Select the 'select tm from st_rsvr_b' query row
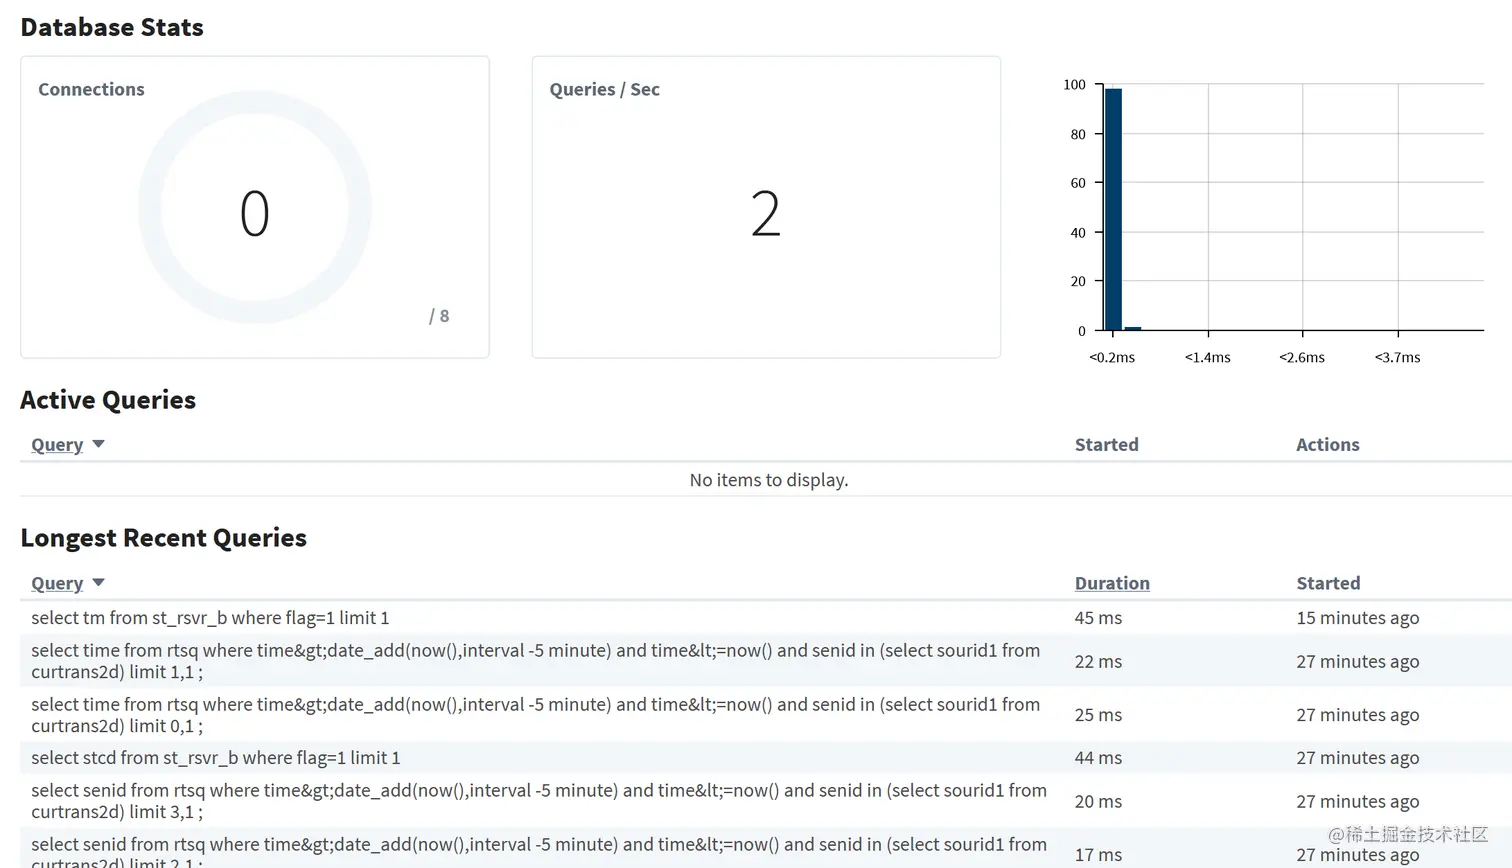1512x868 pixels. pyautogui.click(x=766, y=618)
